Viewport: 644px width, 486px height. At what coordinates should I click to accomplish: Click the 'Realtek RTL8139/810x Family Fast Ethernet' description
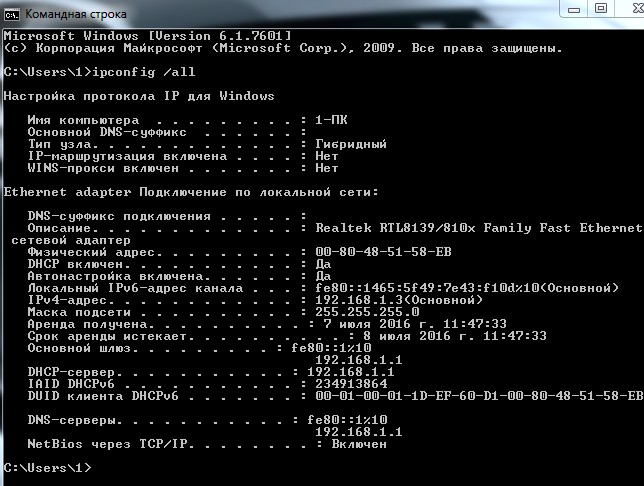click(479, 228)
